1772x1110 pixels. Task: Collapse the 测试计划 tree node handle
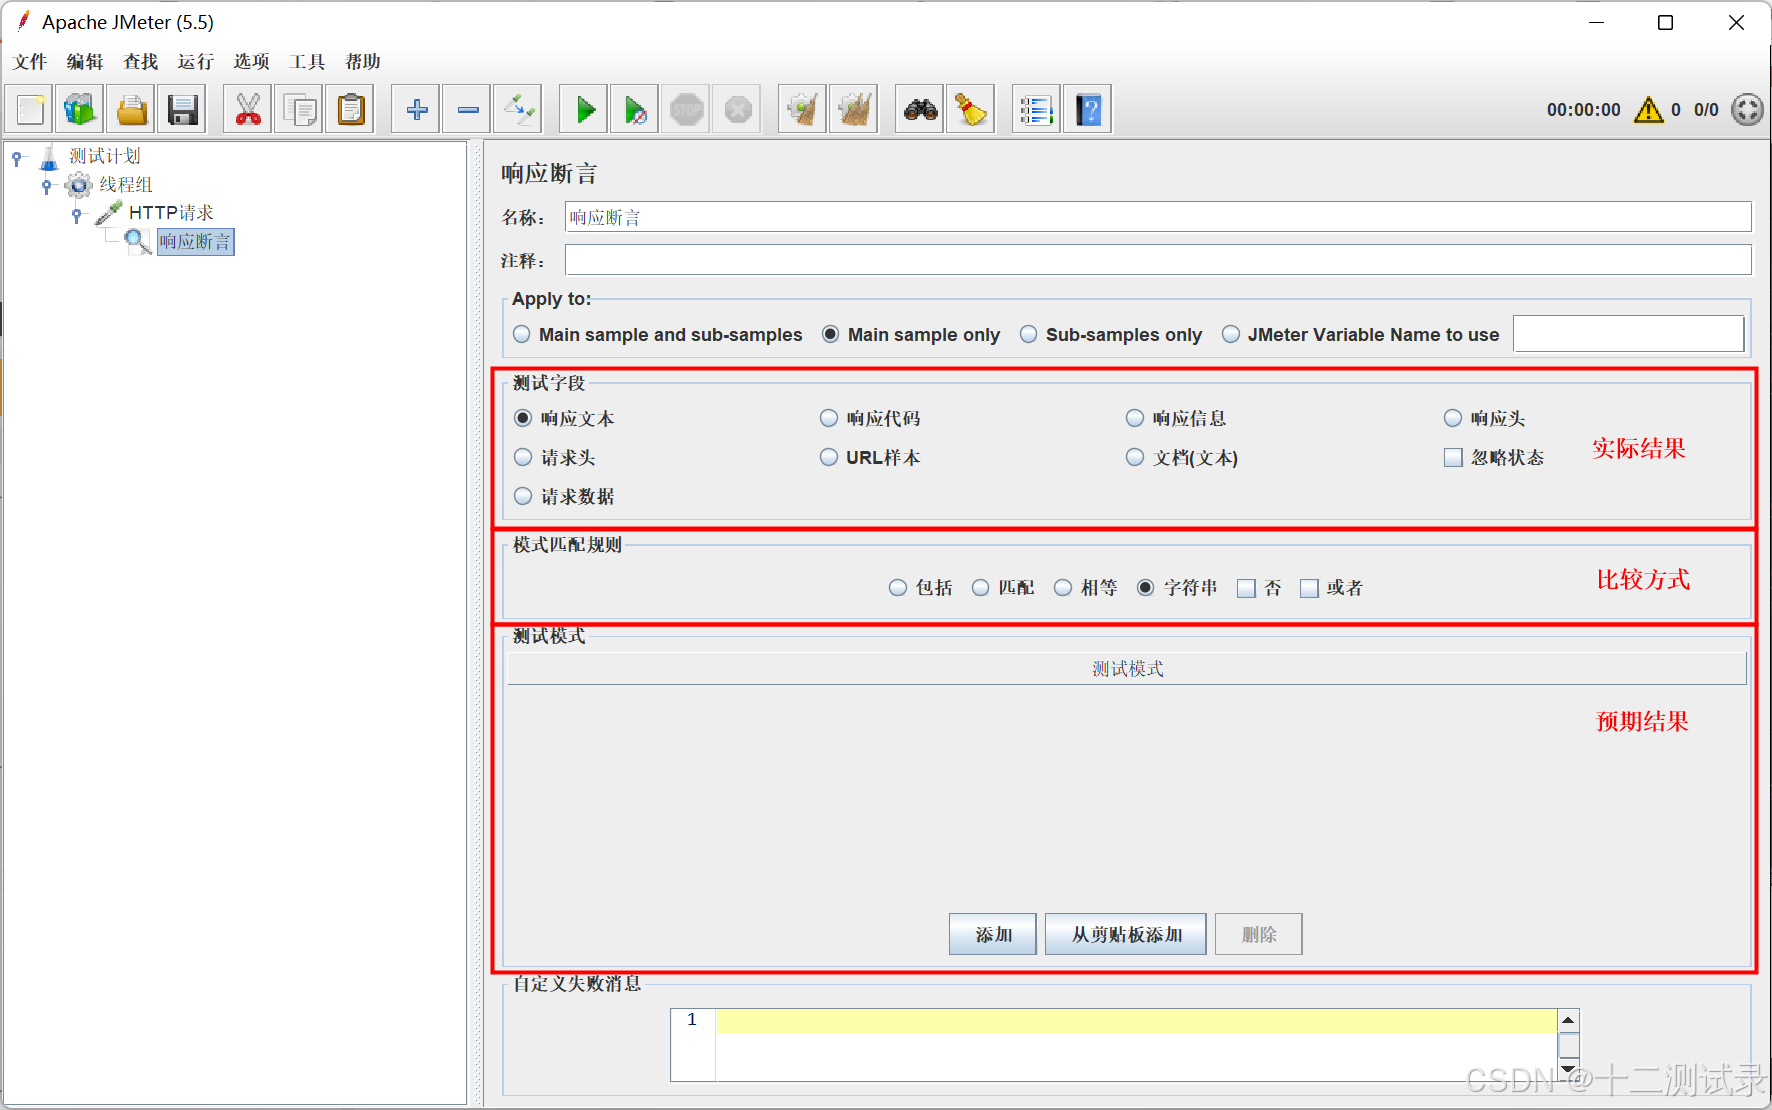pos(17,158)
